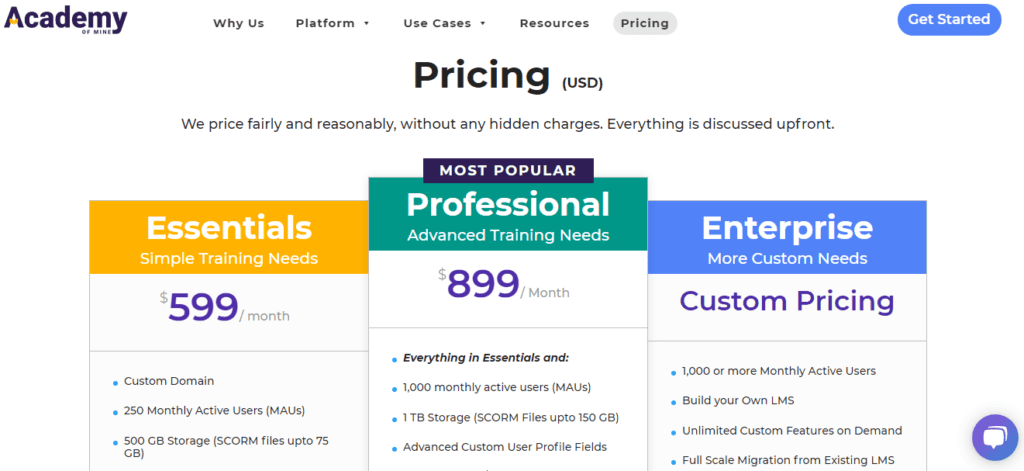
Task: Open the Why Us menu item
Action: pyautogui.click(x=238, y=24)
